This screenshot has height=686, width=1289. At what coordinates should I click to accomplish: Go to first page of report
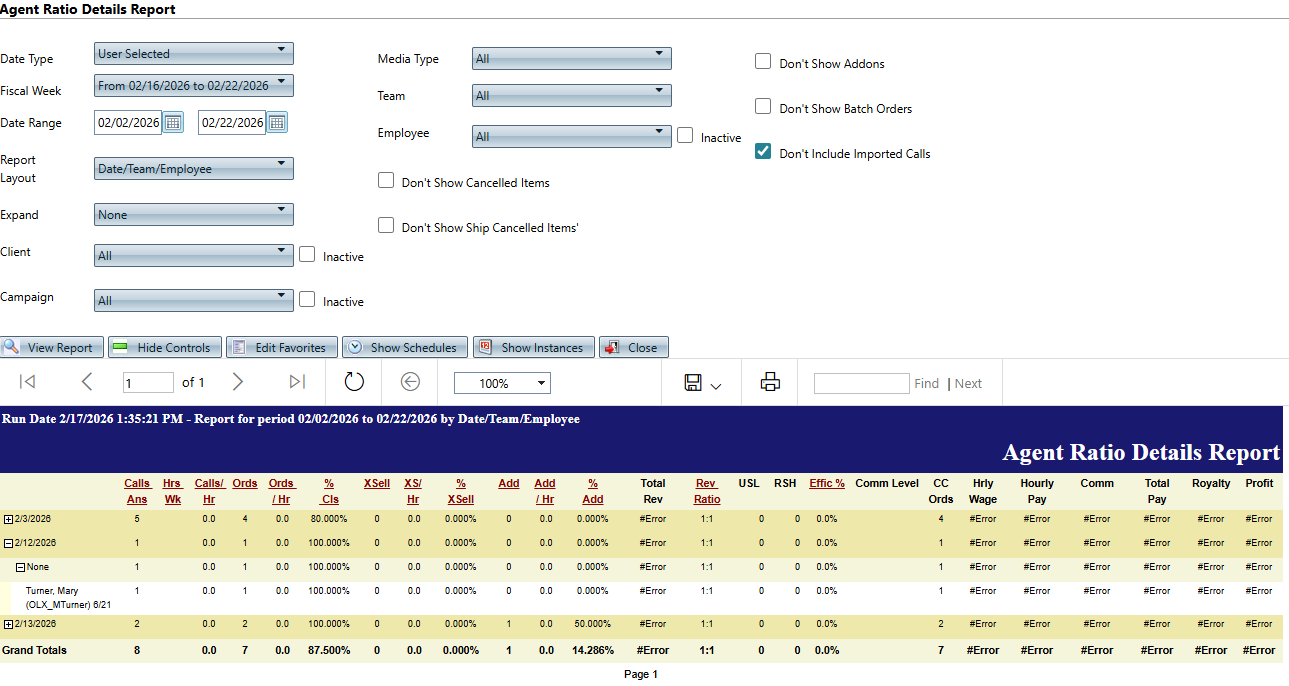pos(28,382)
